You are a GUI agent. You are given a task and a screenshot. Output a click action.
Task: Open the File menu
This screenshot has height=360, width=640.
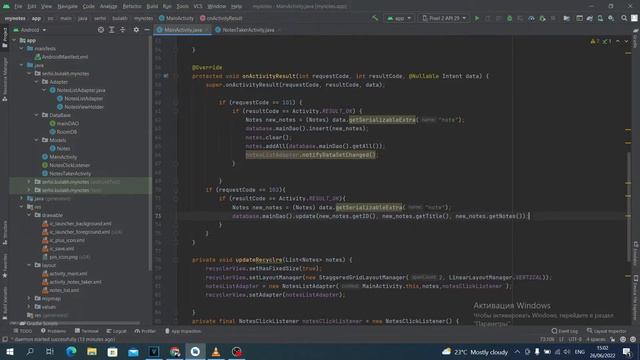click(x=18, y=6)
